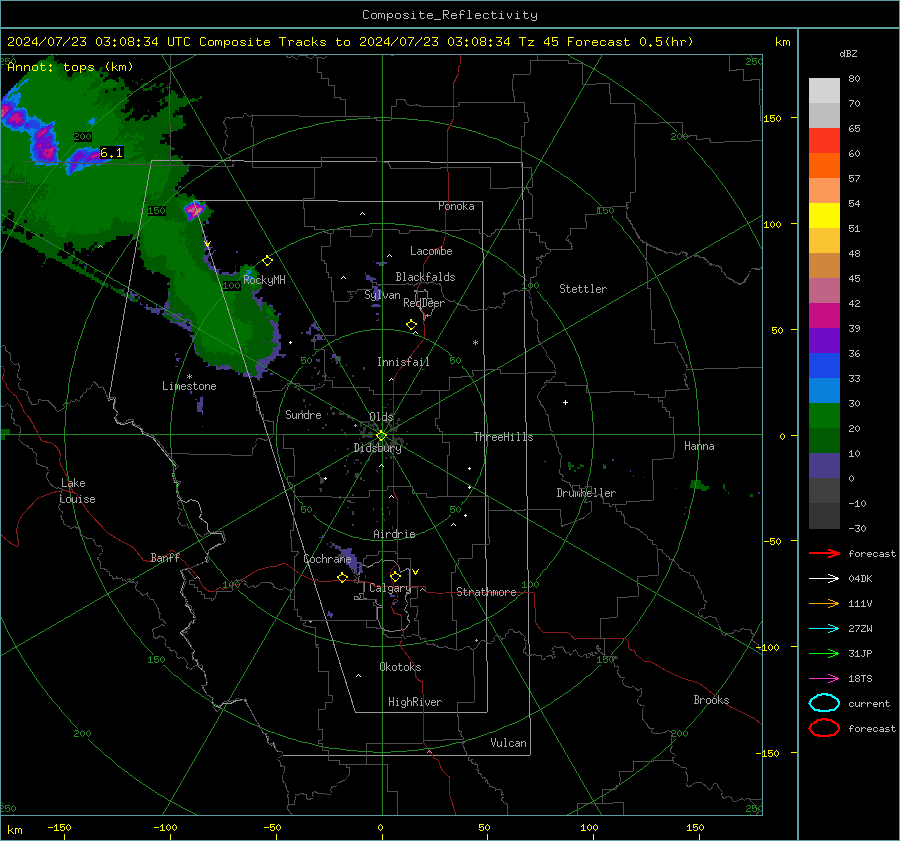This screenshot has width=900, height=841.
Task: Pick the light blue swatch above 30
Action: [824, 390]
